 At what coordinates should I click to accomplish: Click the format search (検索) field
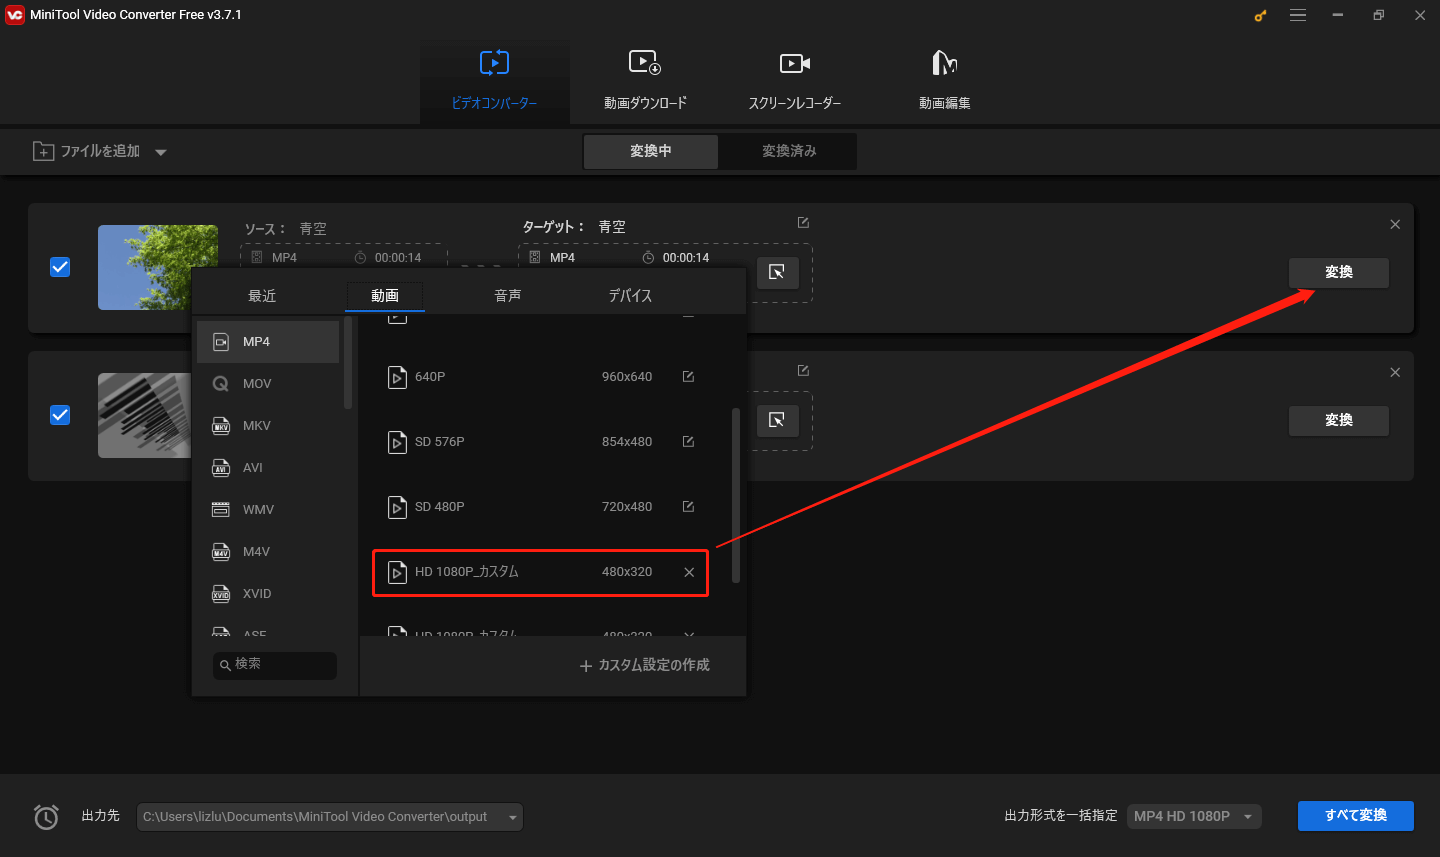(x=275, y=665)
